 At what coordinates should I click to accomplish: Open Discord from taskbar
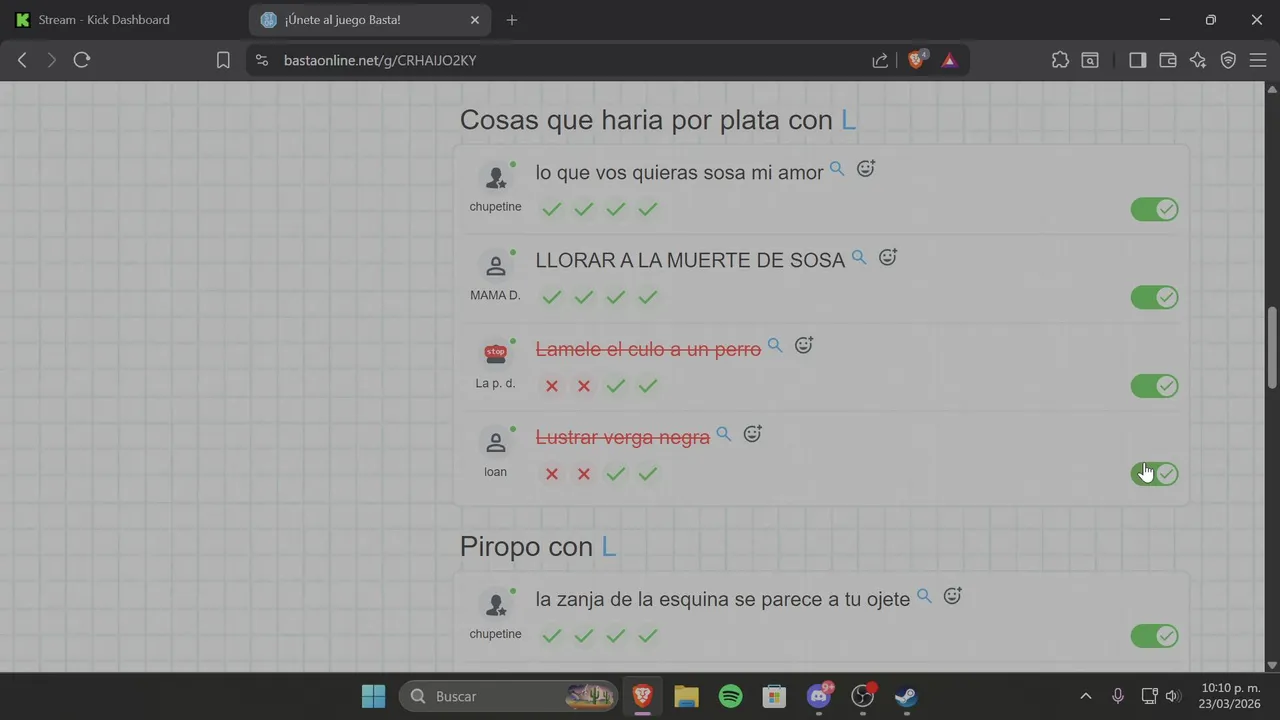(x=819, y=696)
